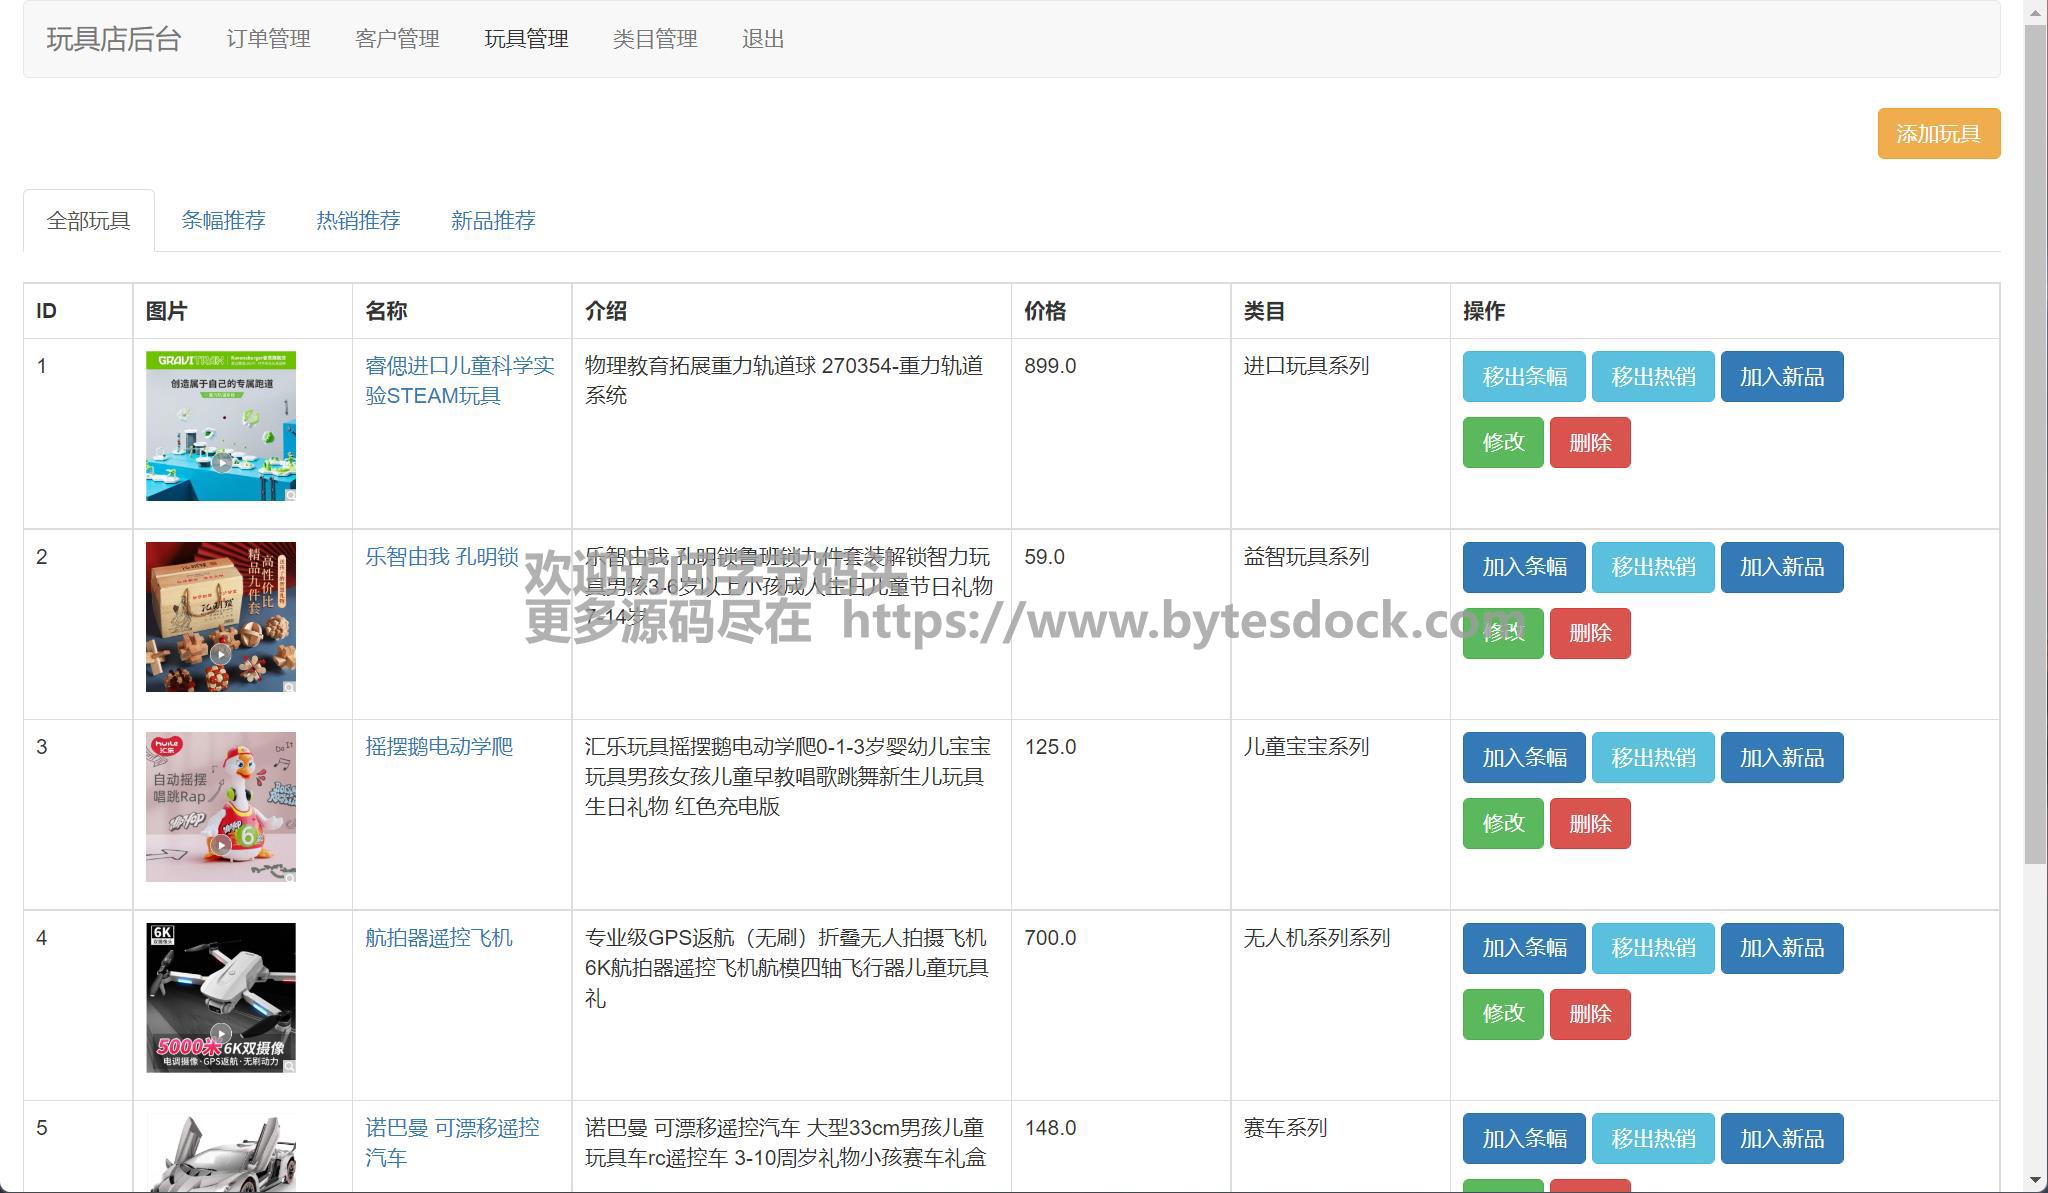Image resolution: width=2048 pixels, height=1193 pixels.
Task: Switch to the 条幅推荐 tab
Action: tap(223, 220)
